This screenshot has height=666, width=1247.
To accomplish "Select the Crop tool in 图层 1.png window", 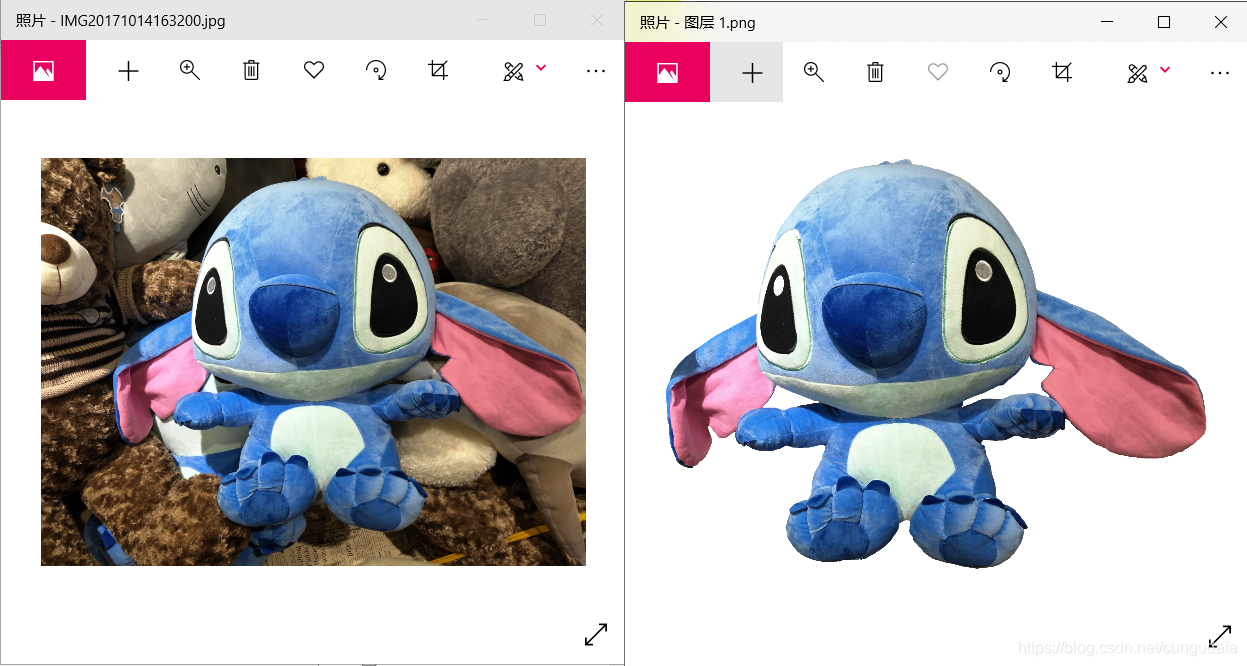I will pyautogui.click(x=1062, y=72).
